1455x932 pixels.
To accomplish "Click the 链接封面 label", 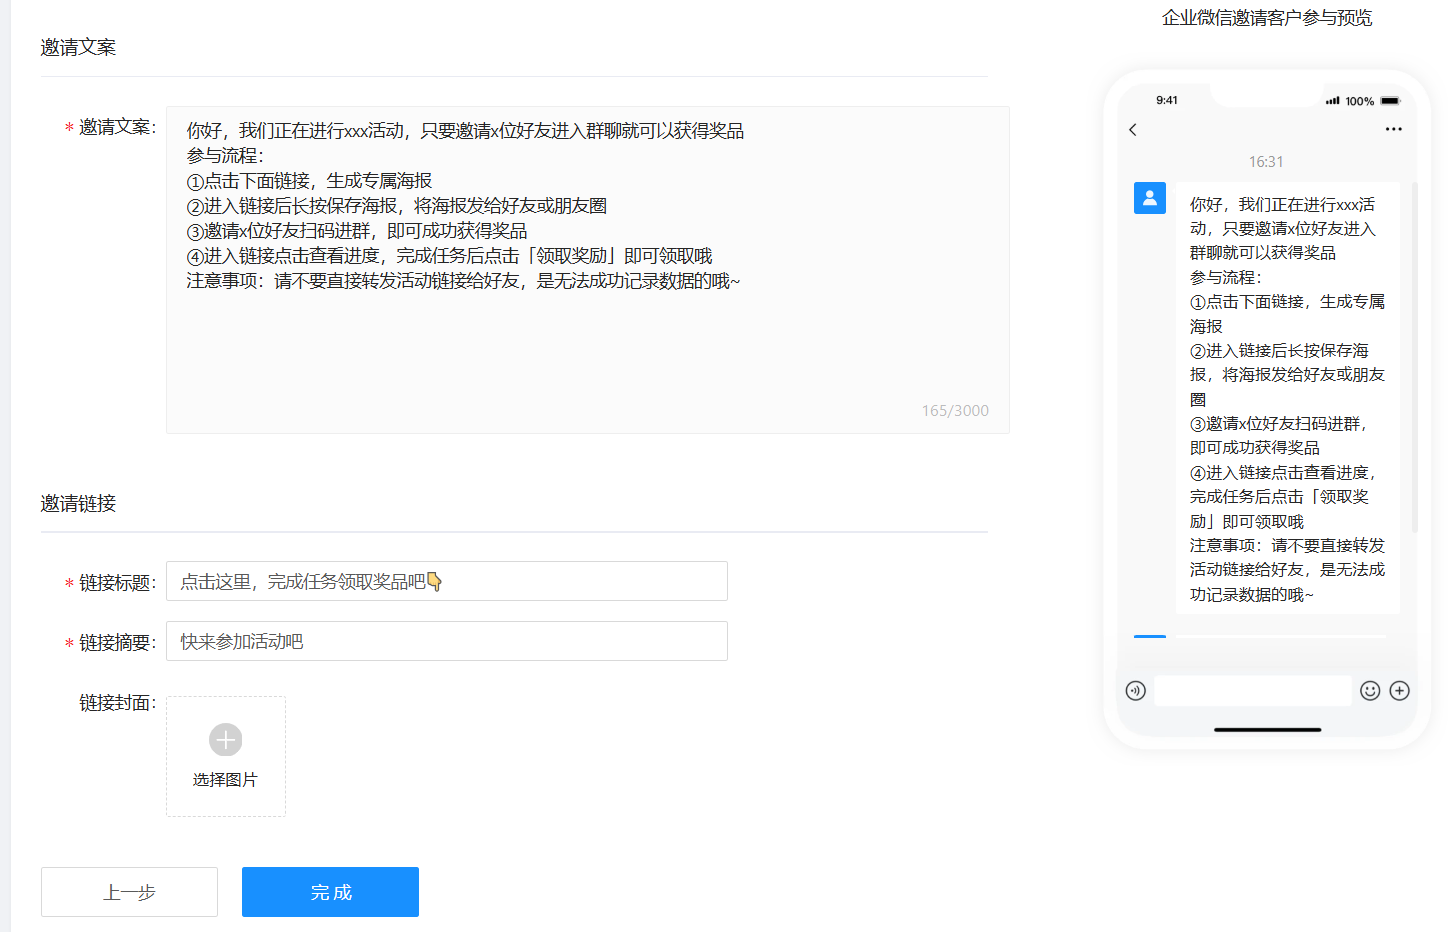I will 117,703.
